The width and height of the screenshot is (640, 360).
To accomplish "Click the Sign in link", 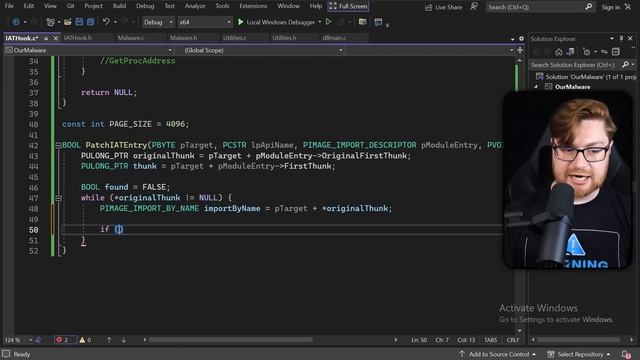I will pyautogui.click(x=611, y=7).
